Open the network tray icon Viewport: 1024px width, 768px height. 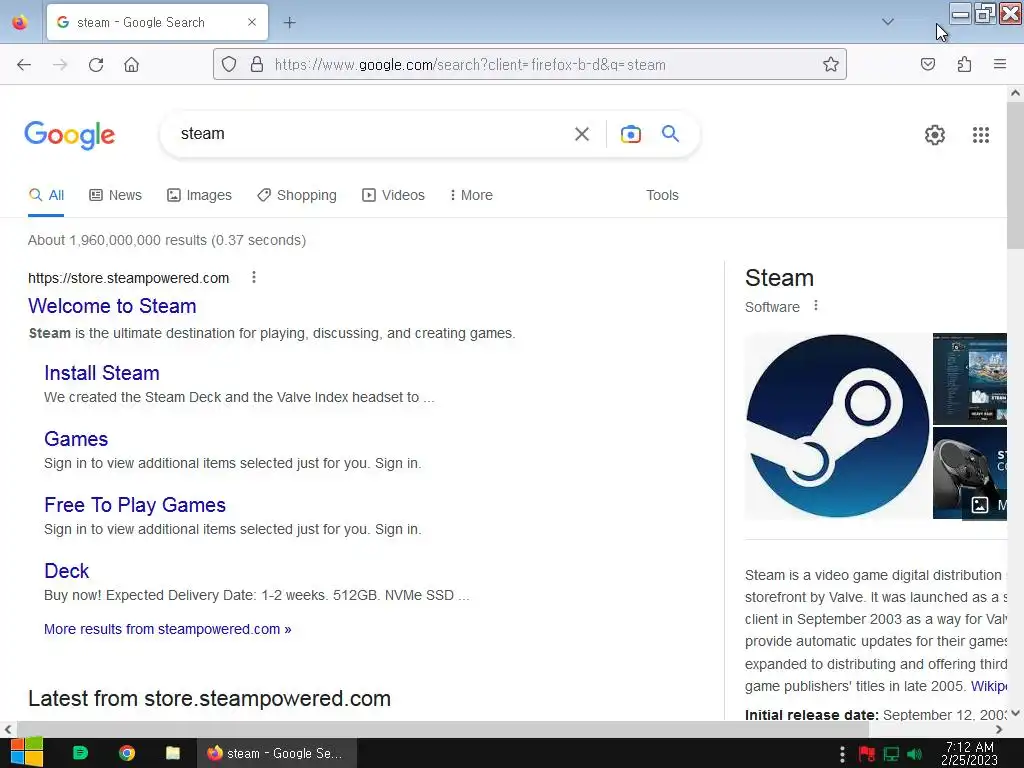coord(891,754)
